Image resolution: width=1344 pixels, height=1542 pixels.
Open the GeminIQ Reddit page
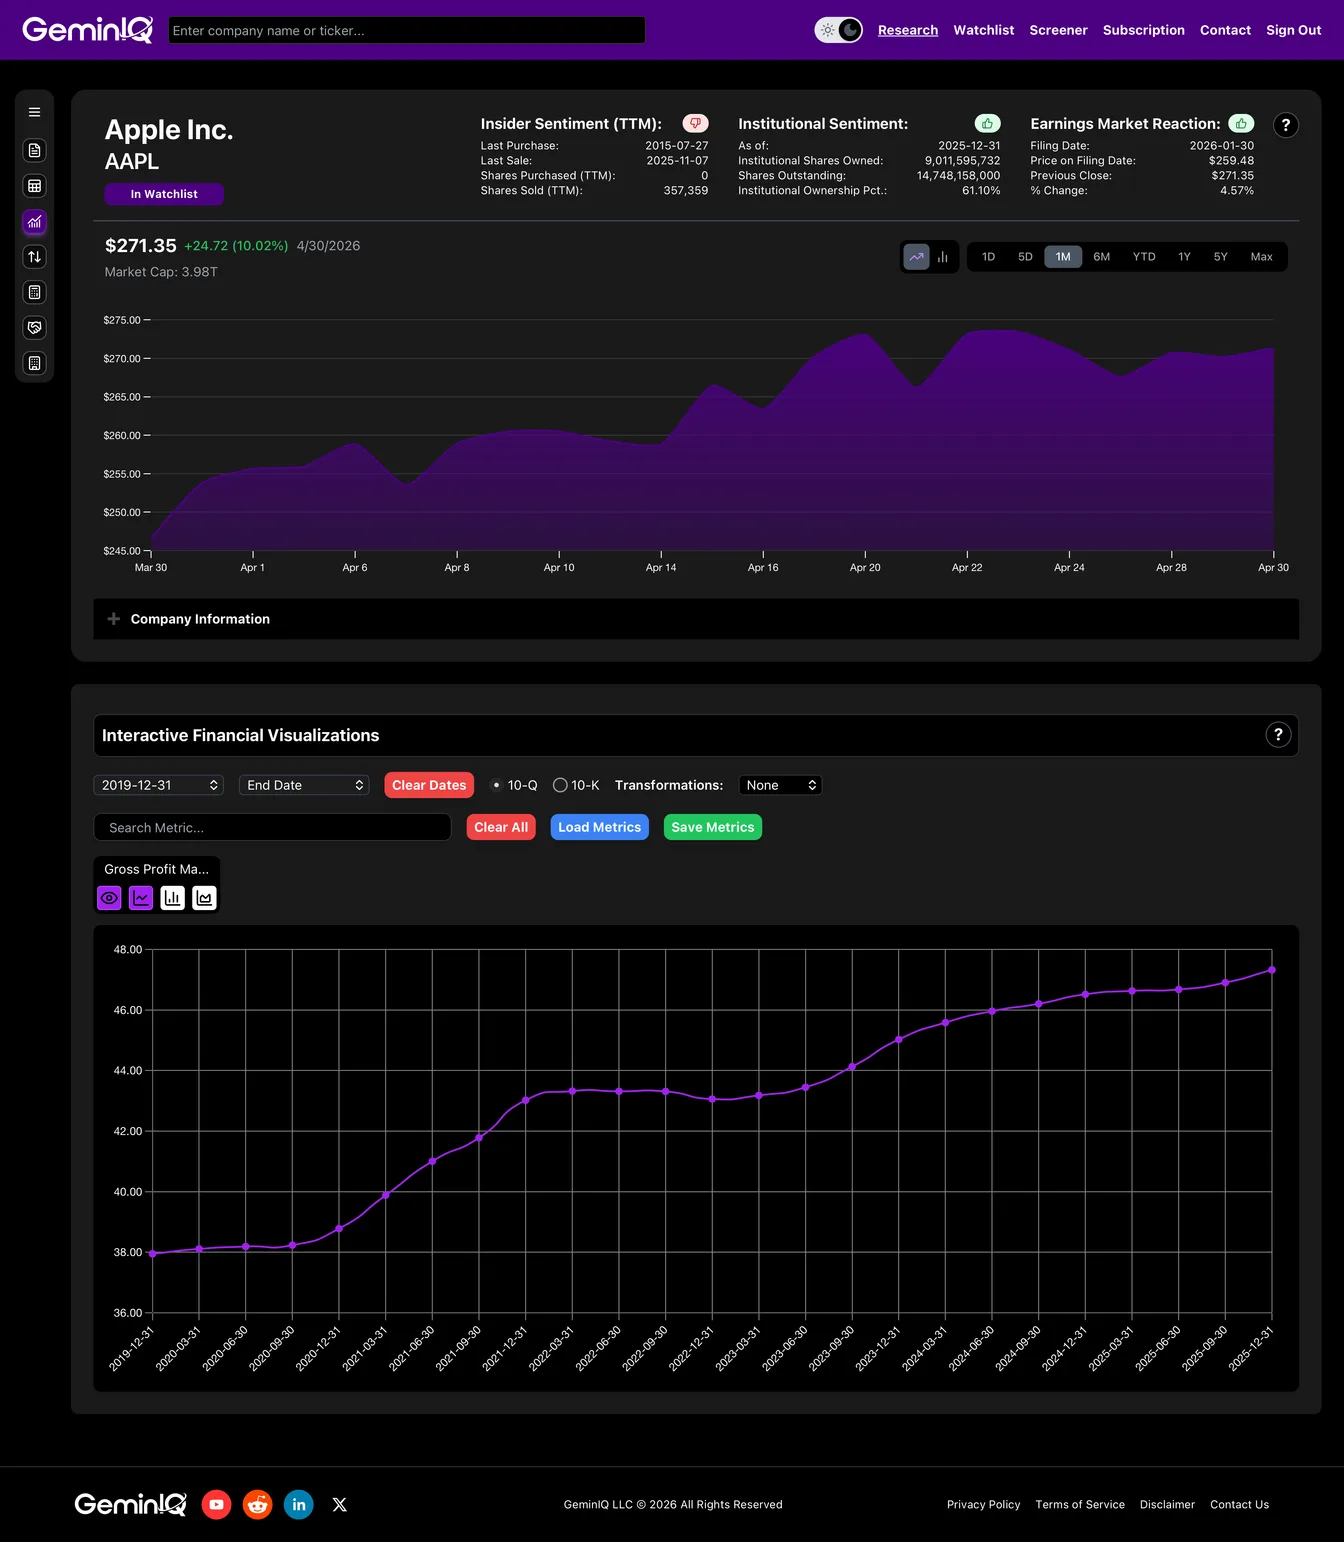(x=258, y=1504)
